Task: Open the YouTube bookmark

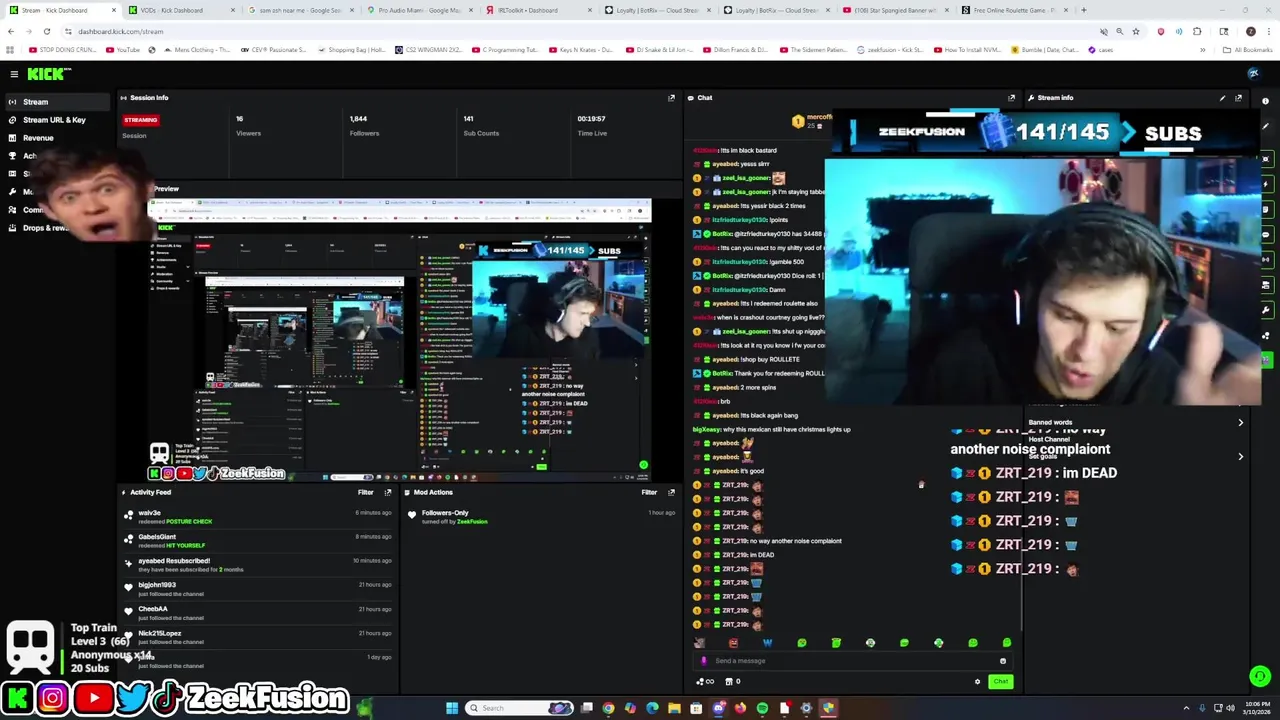Action: (x=124, y=49)
